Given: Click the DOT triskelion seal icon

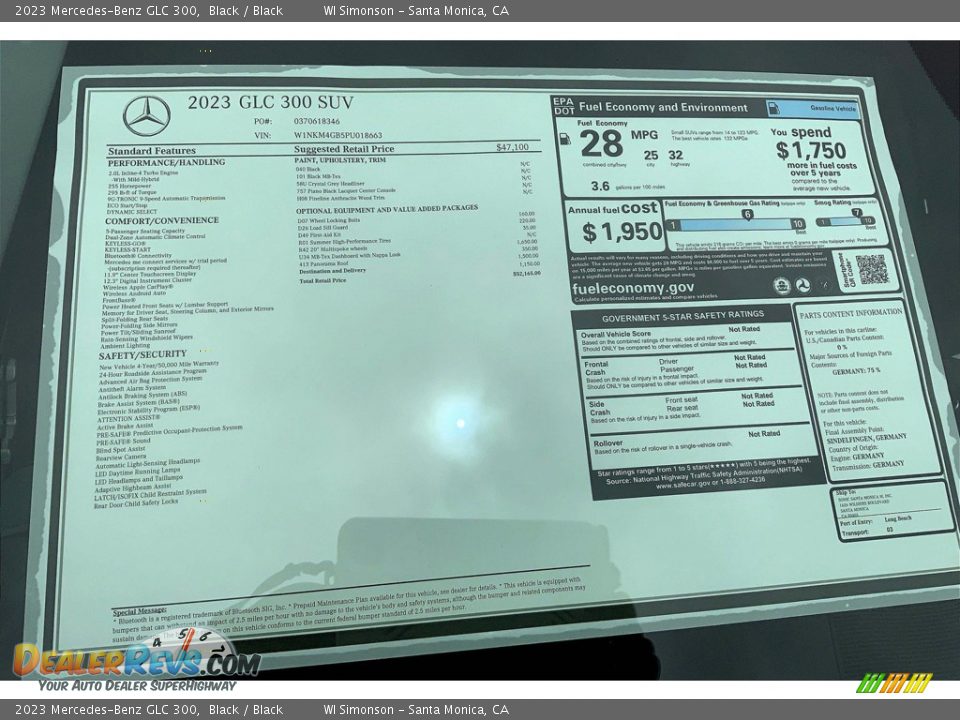Looking at the screenshot, I should tap(803, 285).
